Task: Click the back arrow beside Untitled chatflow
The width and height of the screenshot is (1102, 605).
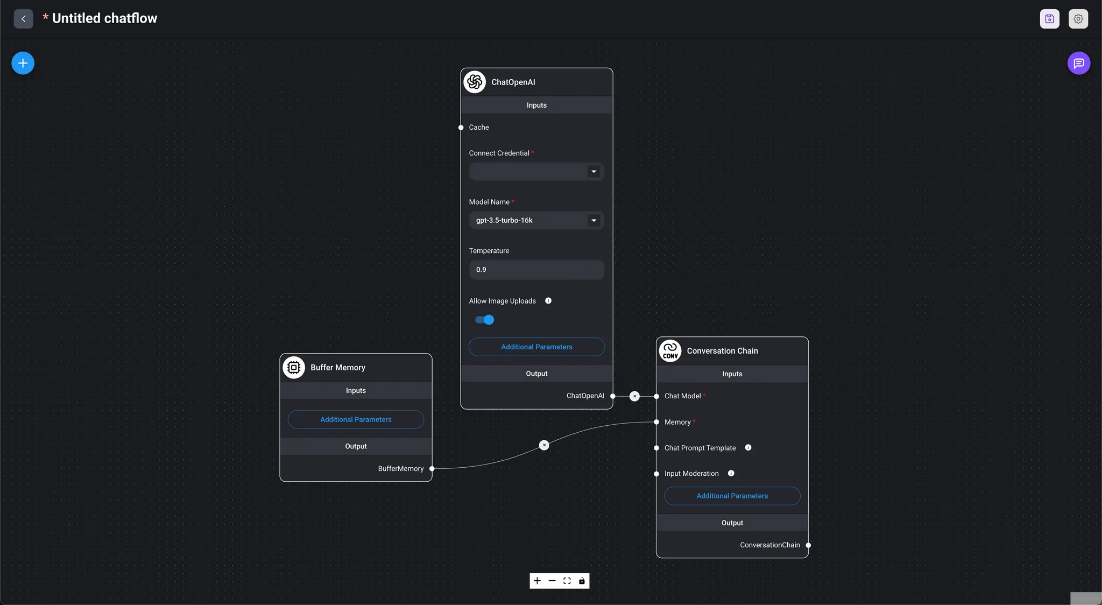Action: coord(23,19)
